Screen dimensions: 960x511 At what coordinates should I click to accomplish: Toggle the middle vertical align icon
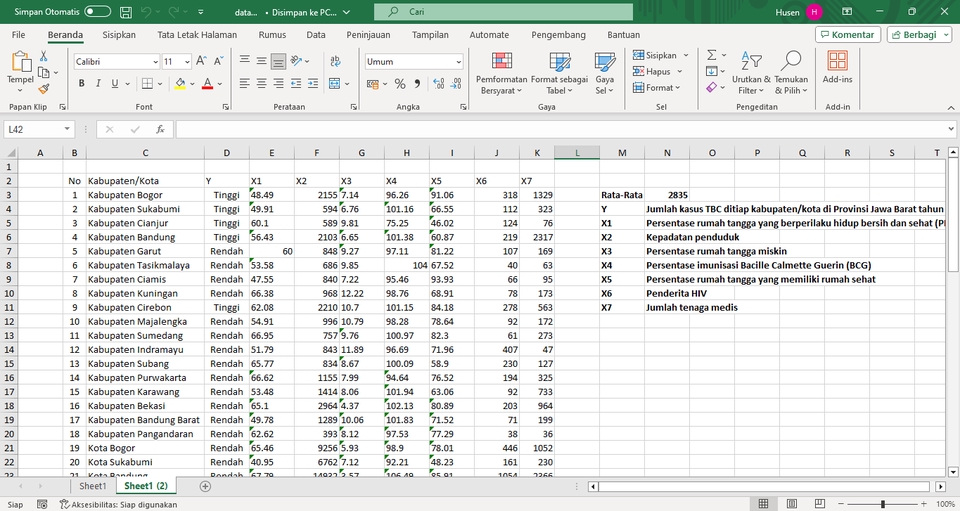click(x=261, y=61)
